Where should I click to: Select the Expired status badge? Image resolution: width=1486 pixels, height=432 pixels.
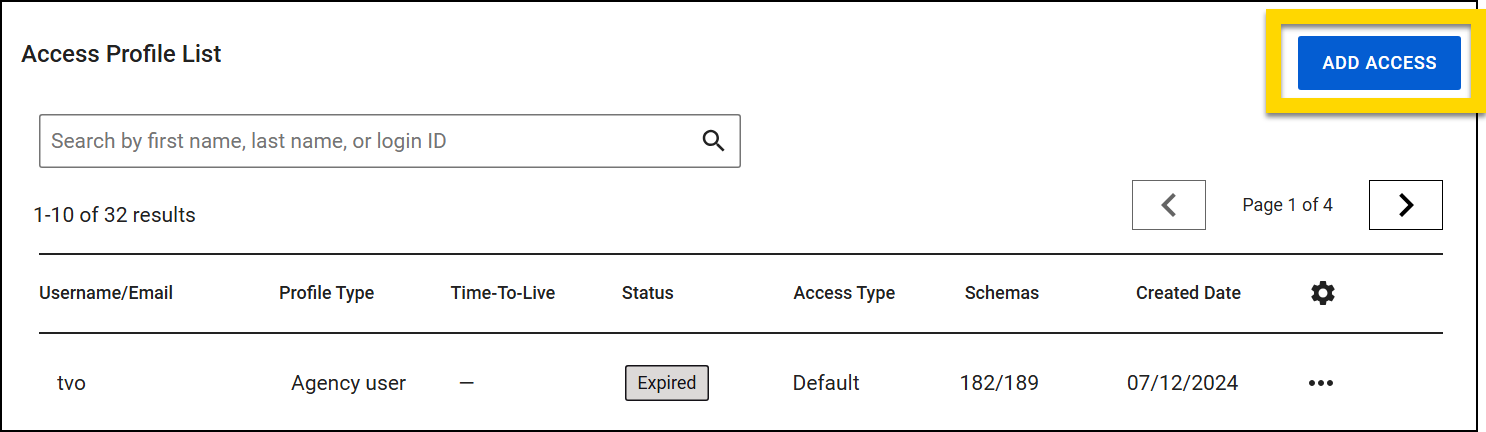point(667,383)
